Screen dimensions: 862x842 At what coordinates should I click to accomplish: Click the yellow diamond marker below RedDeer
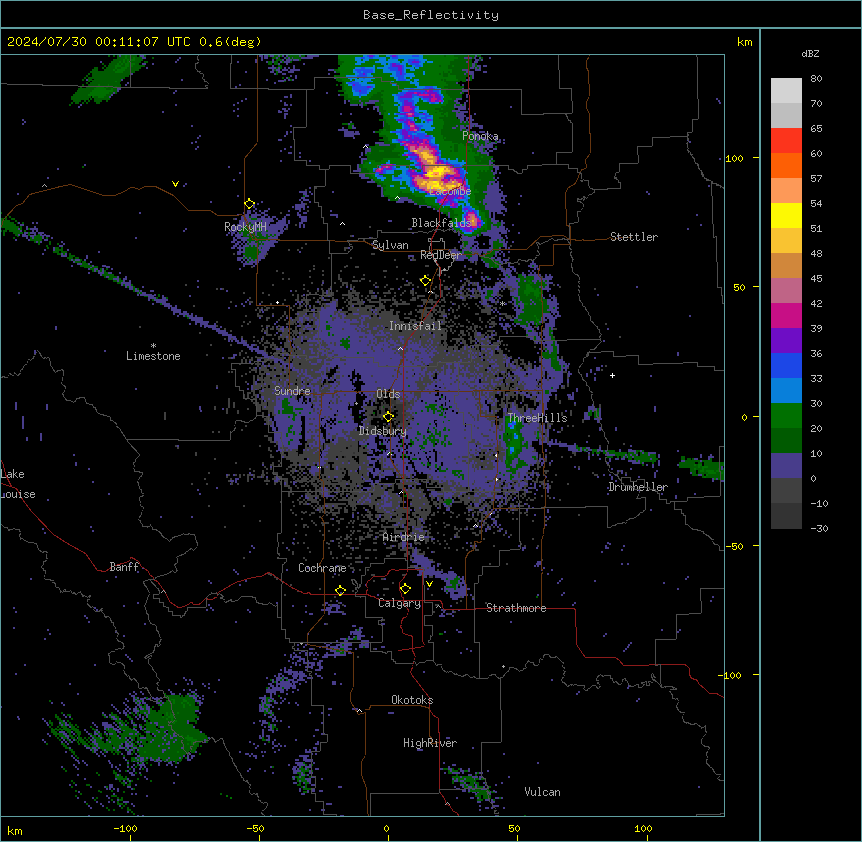(425, 281)
